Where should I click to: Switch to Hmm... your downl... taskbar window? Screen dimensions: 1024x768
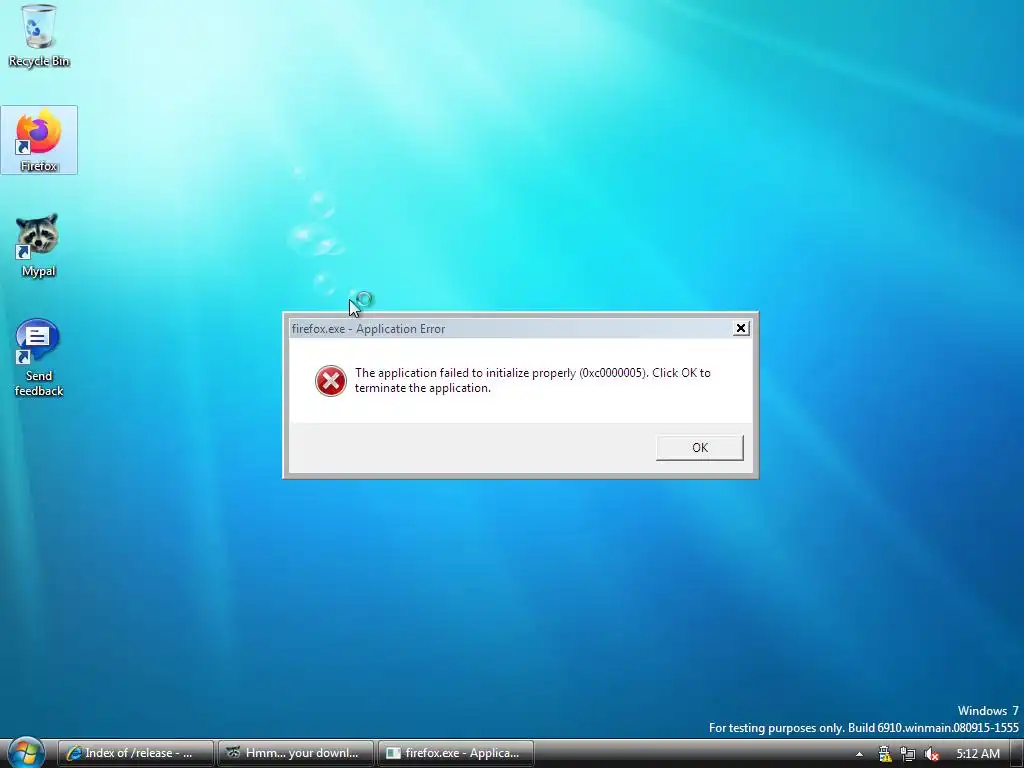point(295,753)
